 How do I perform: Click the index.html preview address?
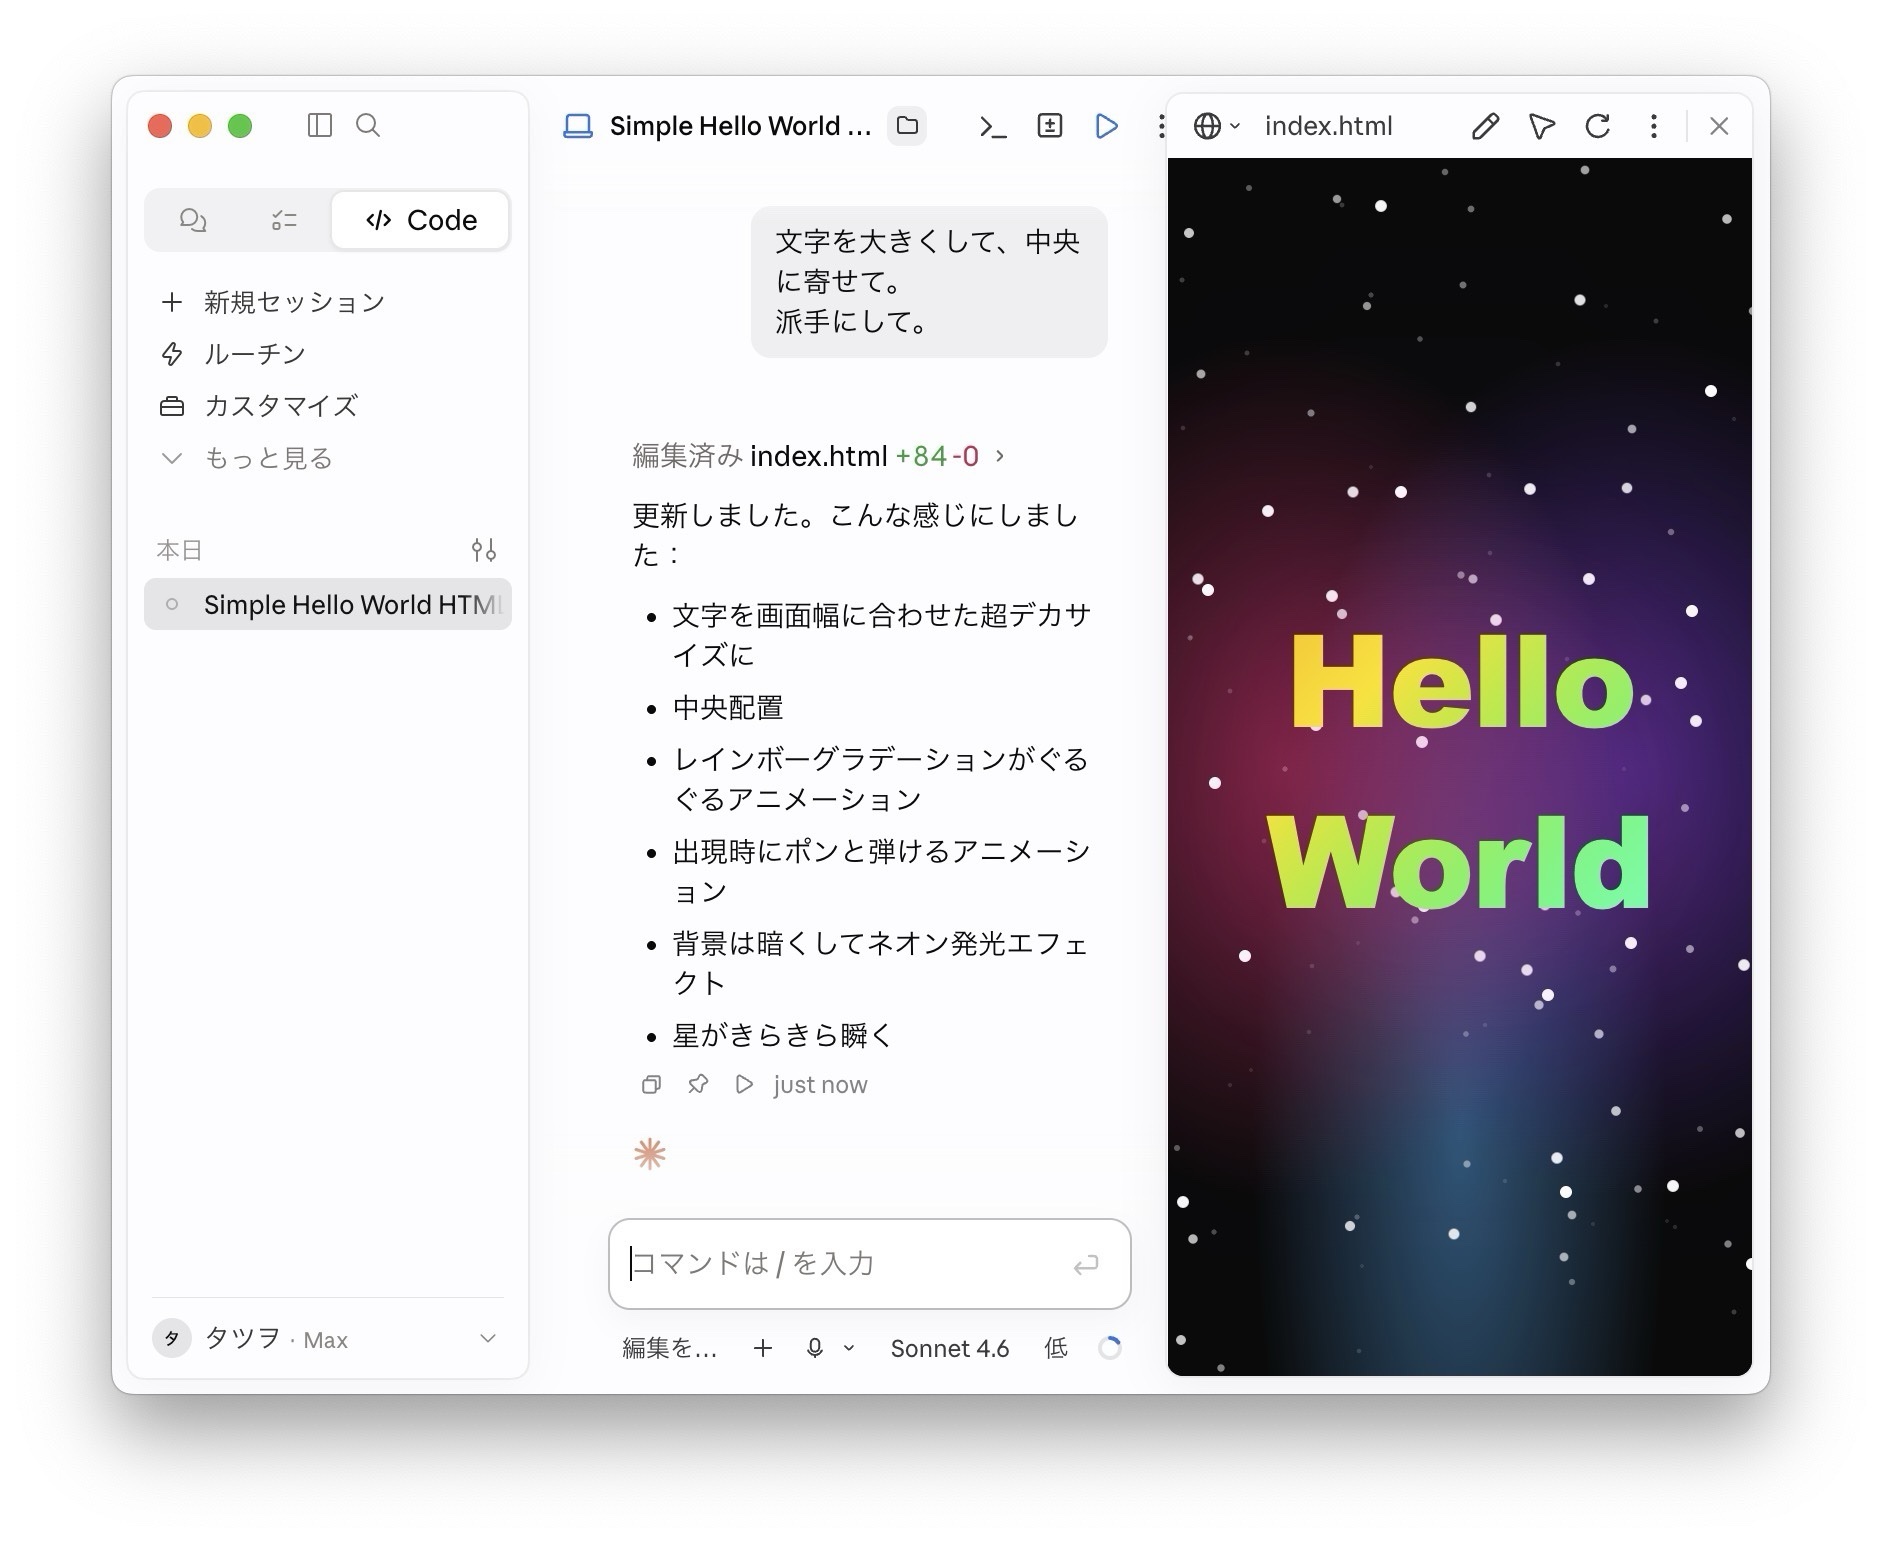click(1328, 126)
